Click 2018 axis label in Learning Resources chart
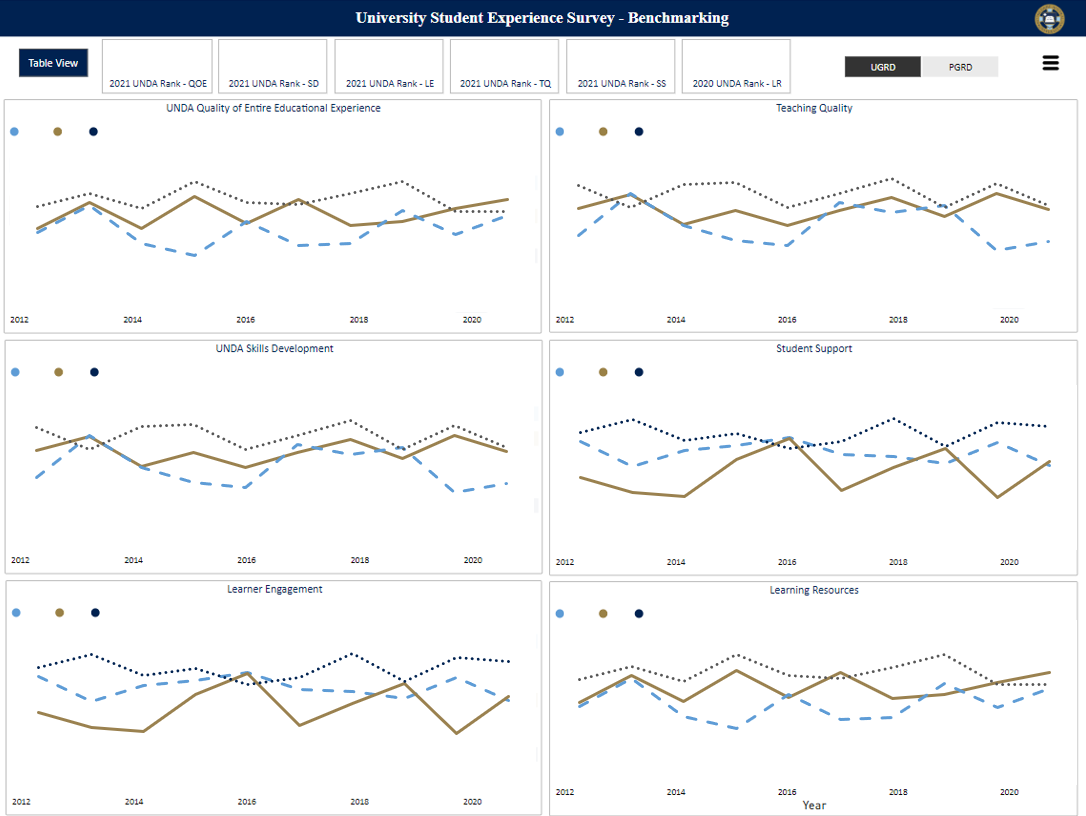Viewport: 1086px width, 816px height. (898, 792)
